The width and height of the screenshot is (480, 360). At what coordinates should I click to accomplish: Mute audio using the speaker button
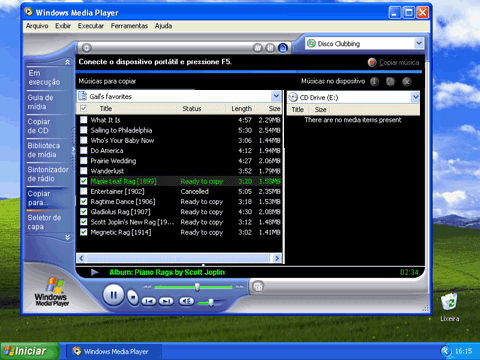(x=187, y=301)
